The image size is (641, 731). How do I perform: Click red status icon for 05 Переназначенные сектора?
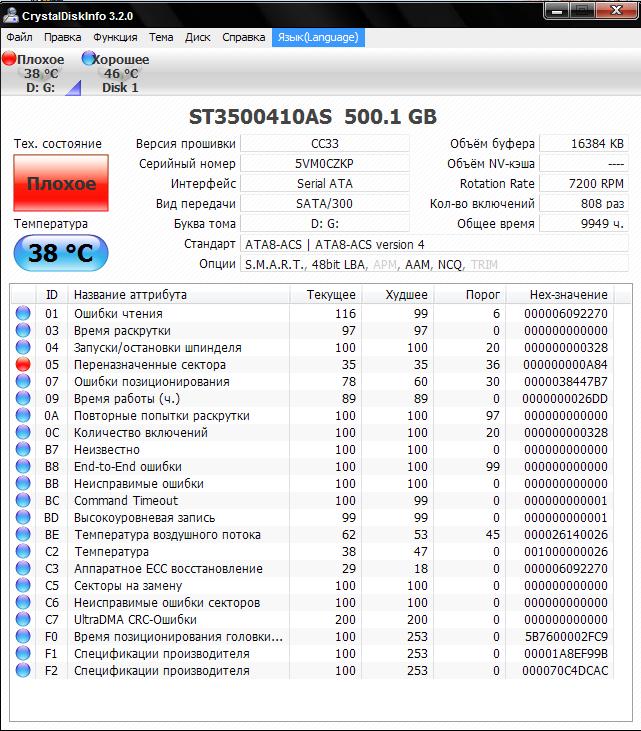(23, 364)
